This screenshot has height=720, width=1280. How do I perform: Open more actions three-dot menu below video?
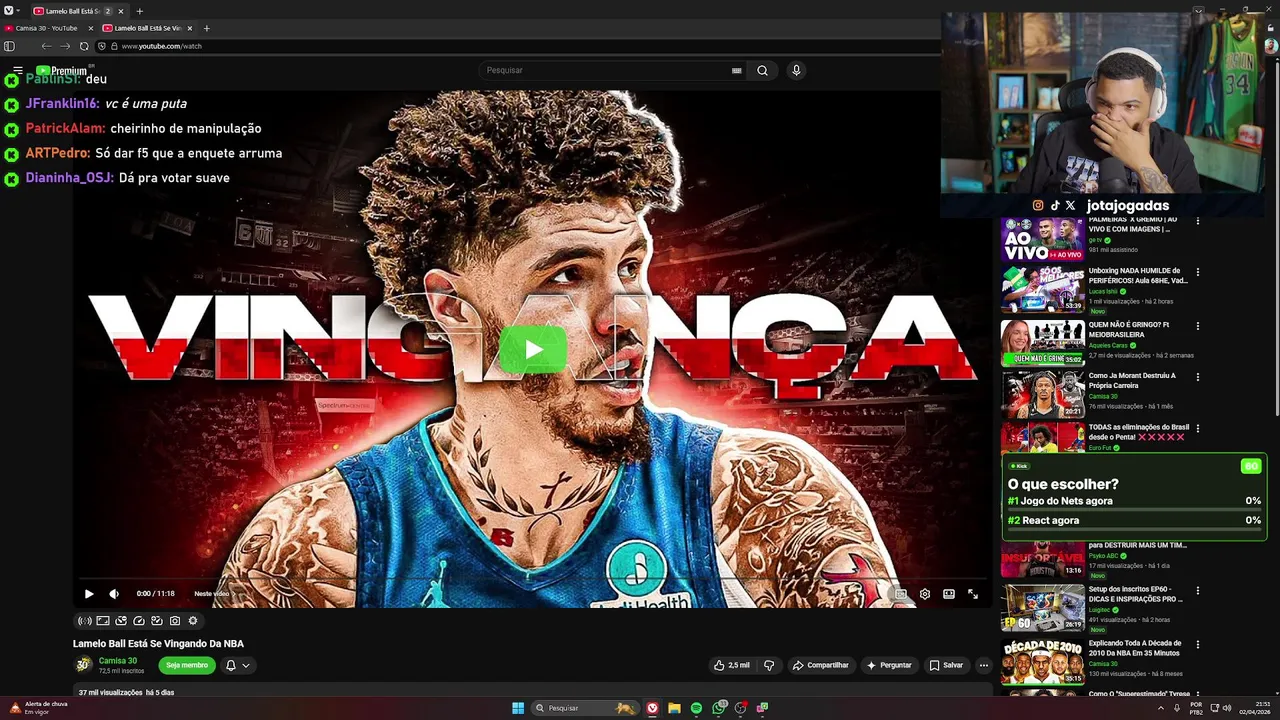(984, 665)
